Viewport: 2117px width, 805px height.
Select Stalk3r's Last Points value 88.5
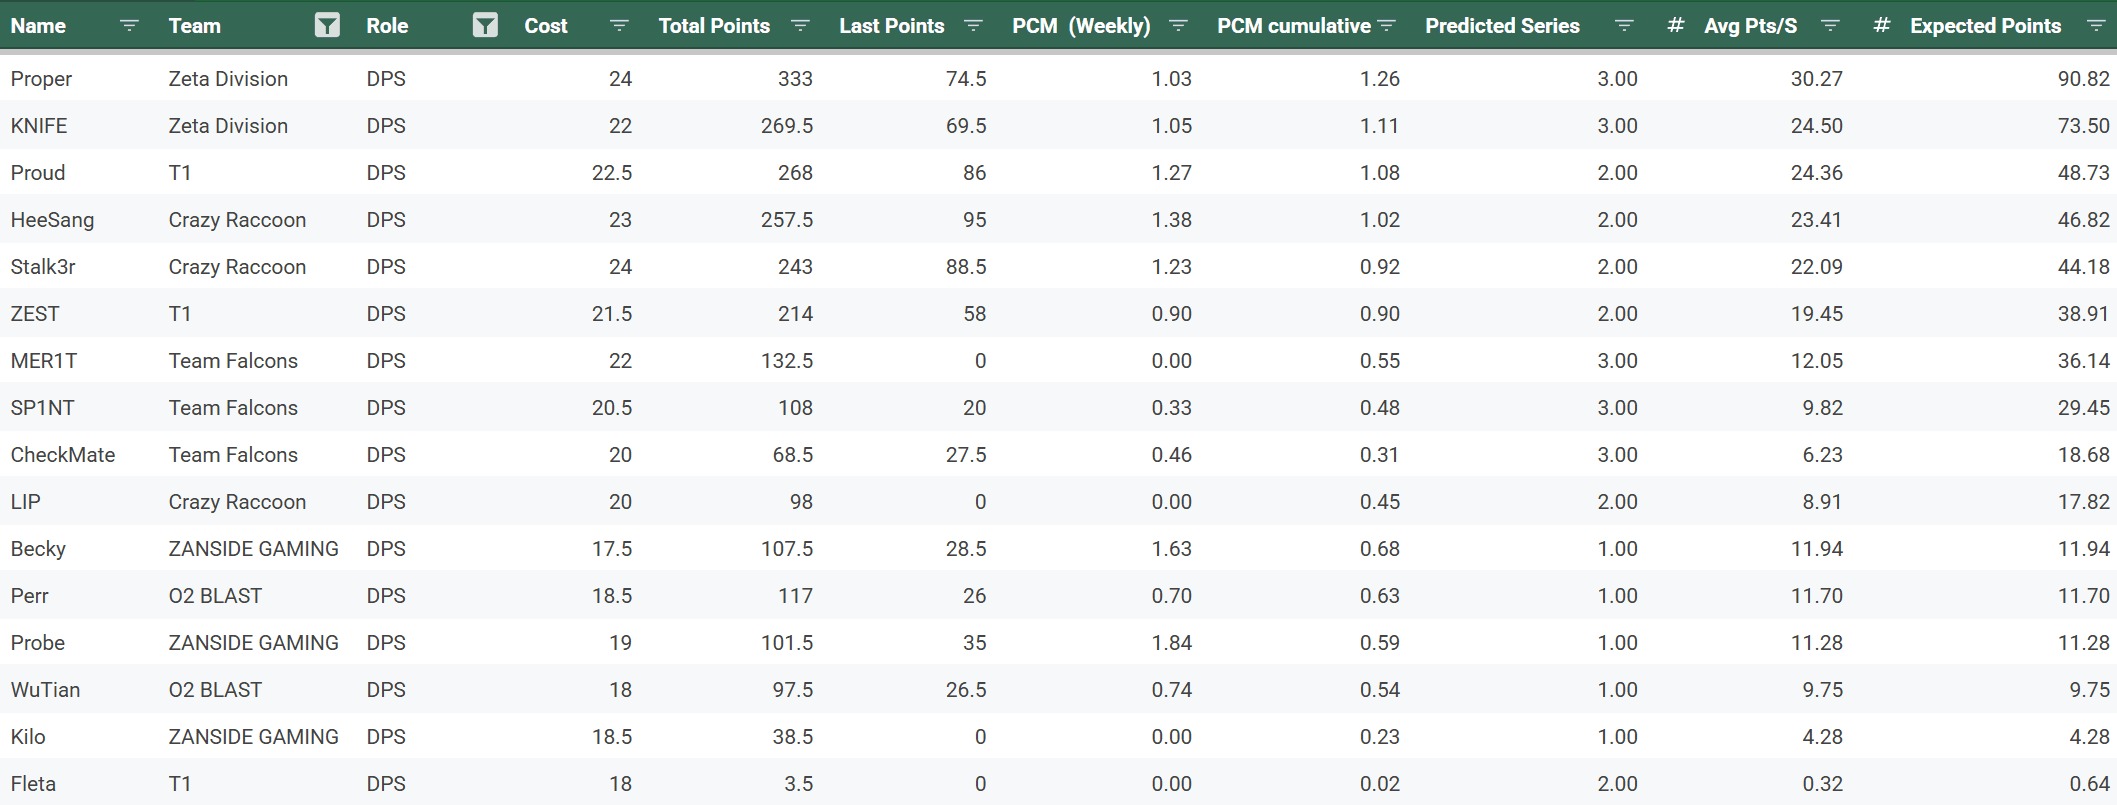pos(966,267)
